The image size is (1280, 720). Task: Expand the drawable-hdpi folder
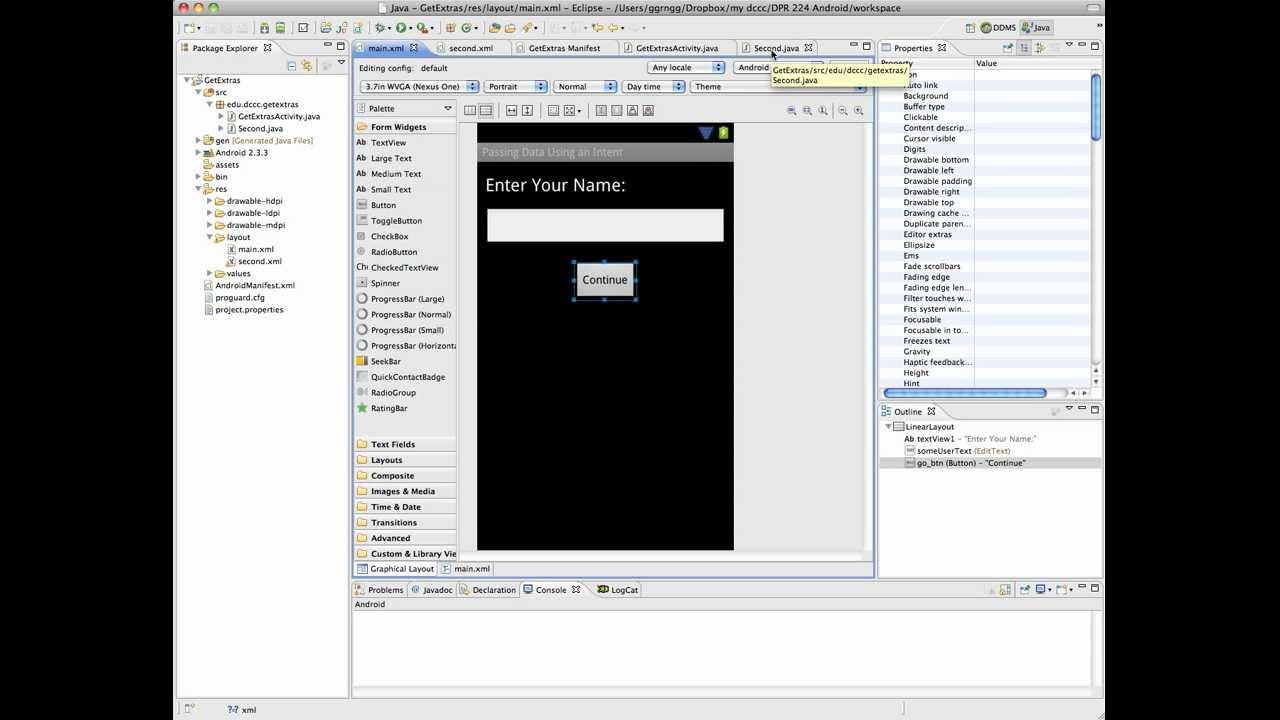click(210, 201)
